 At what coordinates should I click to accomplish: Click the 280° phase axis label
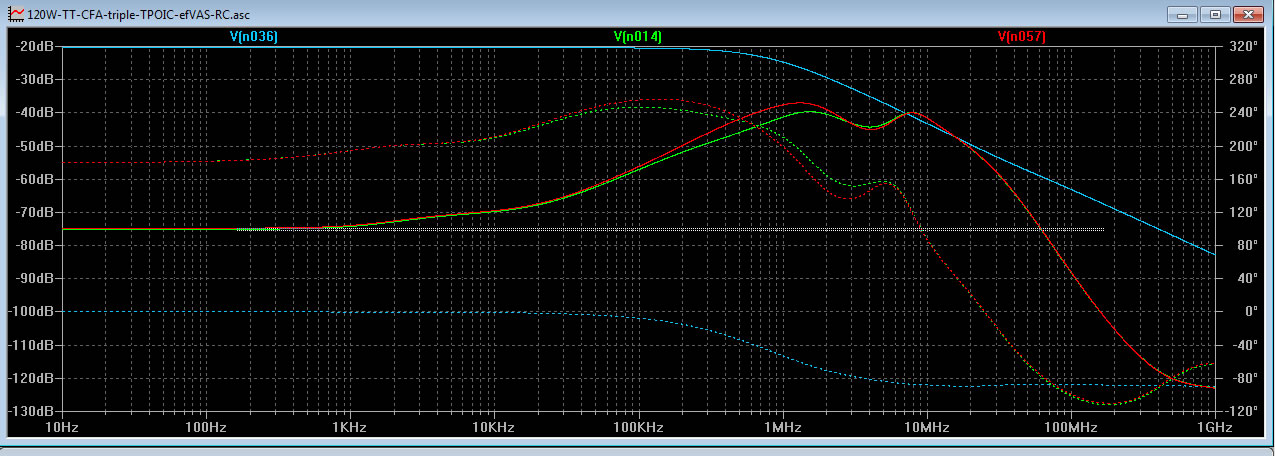coord(1243,79)
